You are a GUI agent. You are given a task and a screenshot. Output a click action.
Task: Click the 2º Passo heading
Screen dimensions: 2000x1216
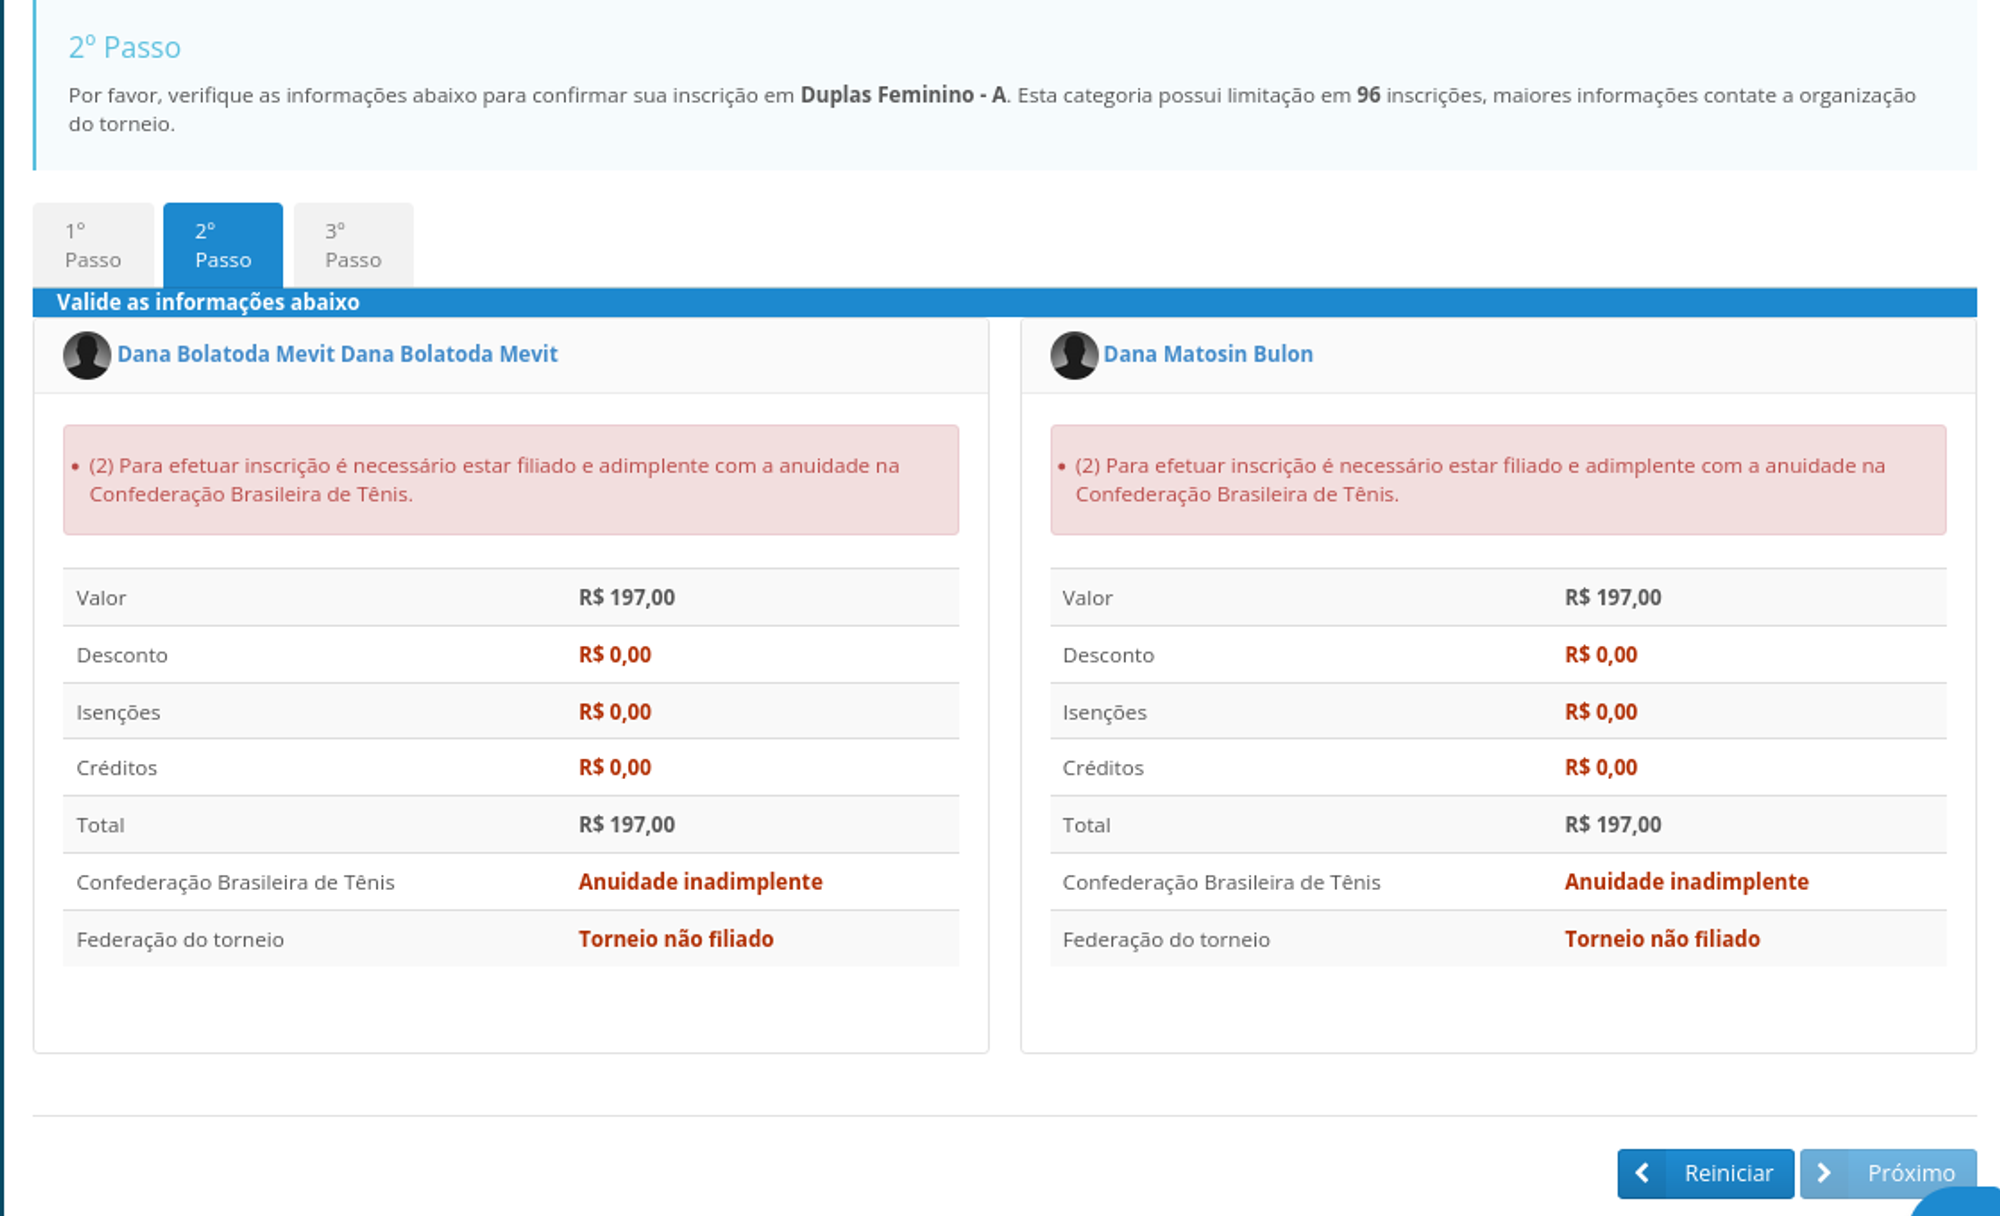(124, 47)
